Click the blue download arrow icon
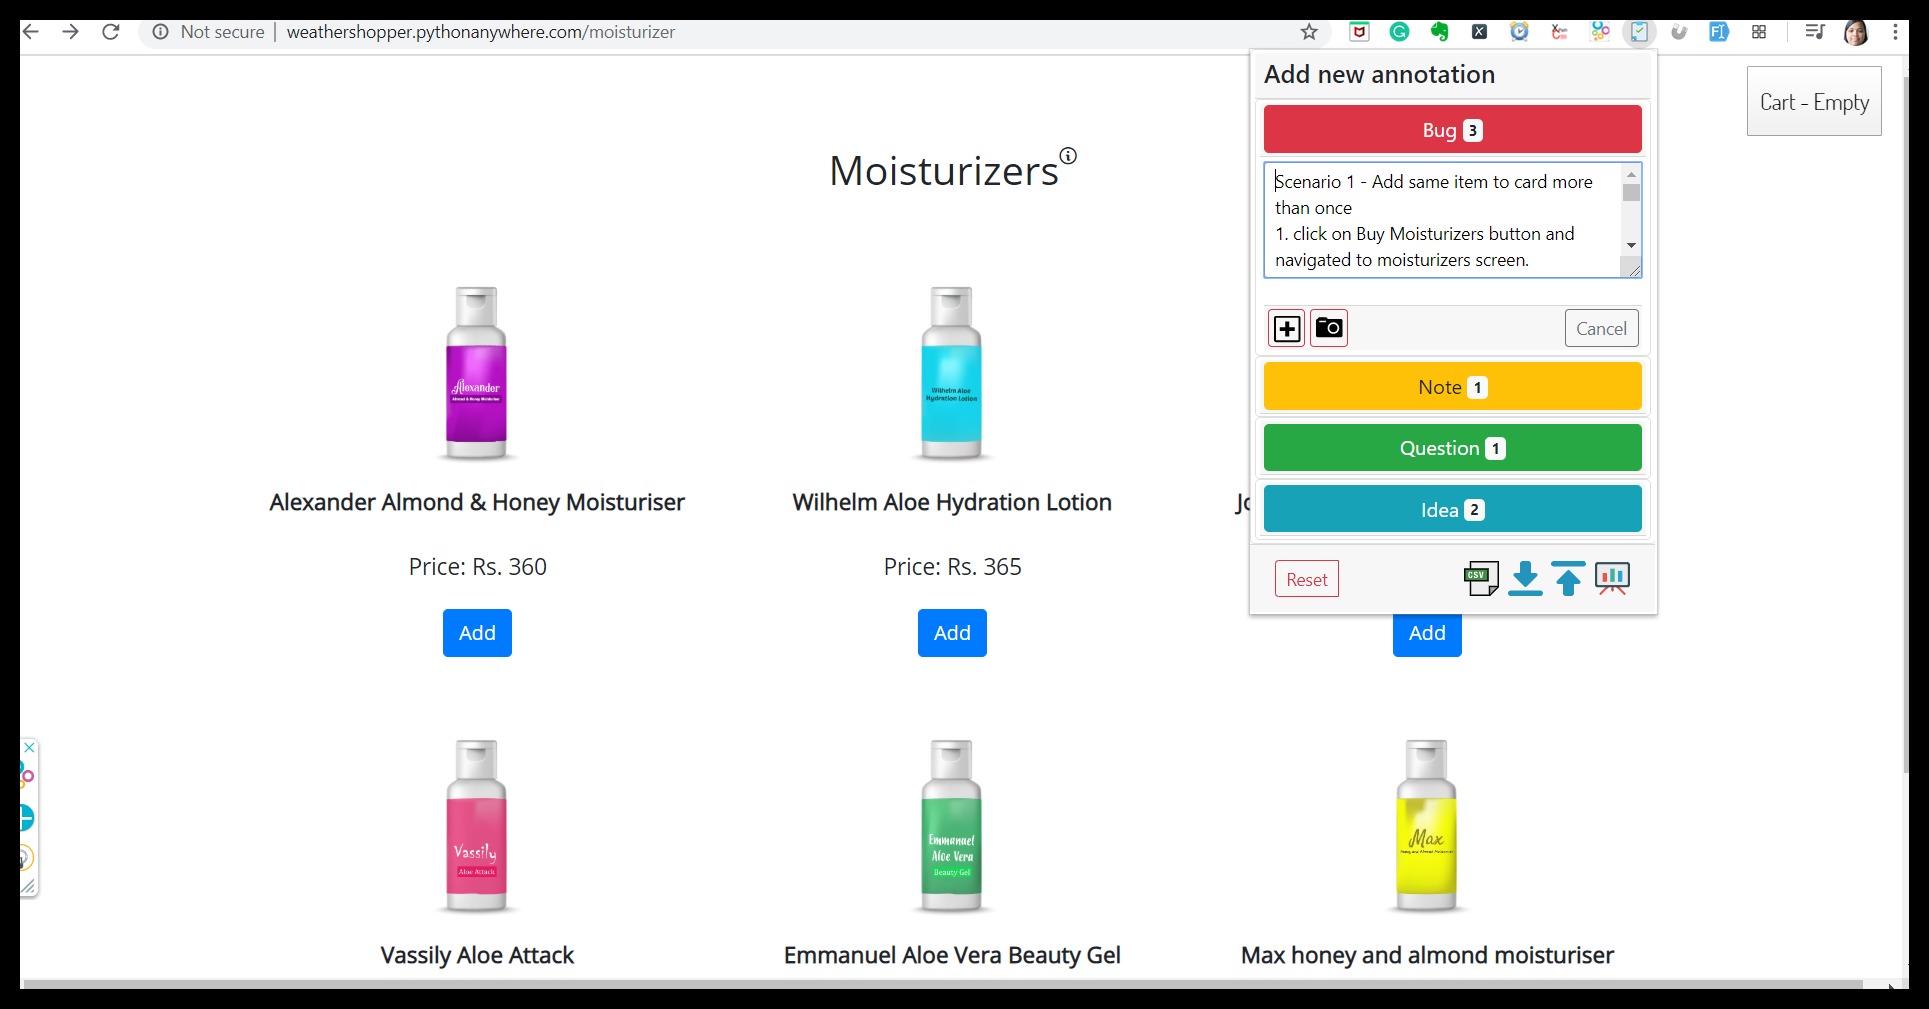Screen dimensions: 1929x1009 pyautogui.click(x=1525, y=579)
